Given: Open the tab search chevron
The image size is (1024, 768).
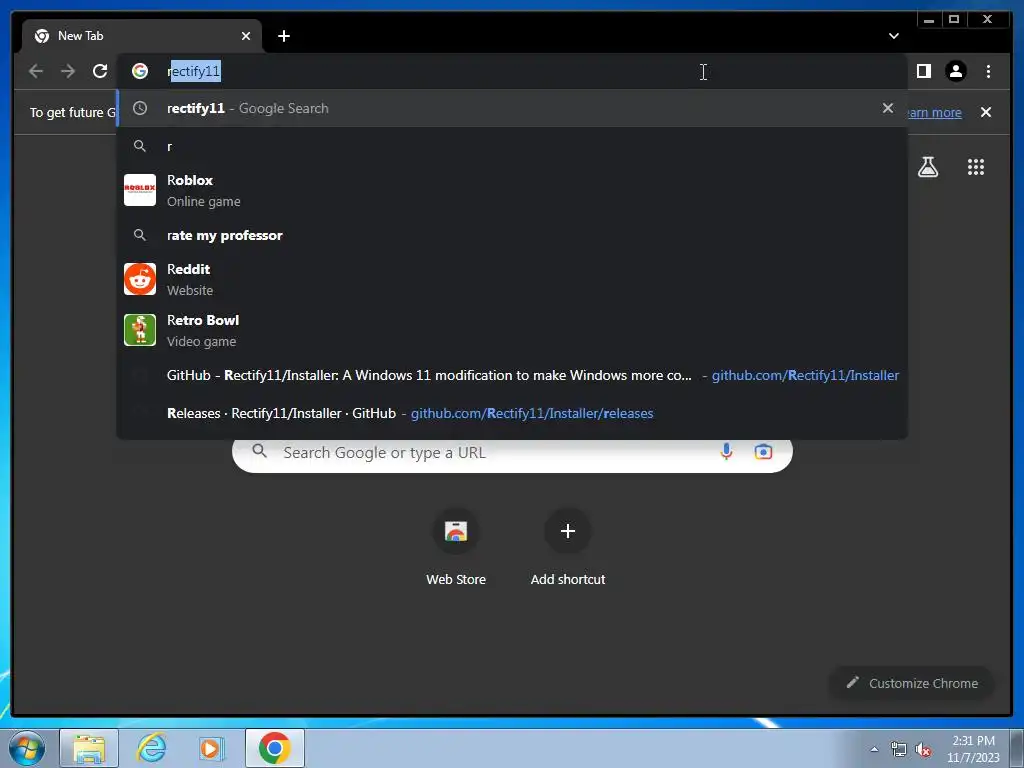Looking at the screenshot, I should [893, 36].
